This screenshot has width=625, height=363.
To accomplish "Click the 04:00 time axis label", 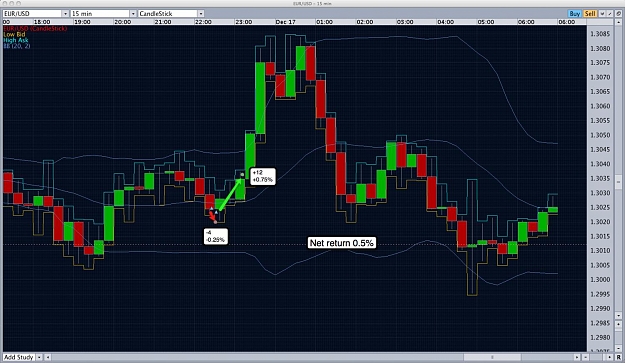I will tap(445, 22).
